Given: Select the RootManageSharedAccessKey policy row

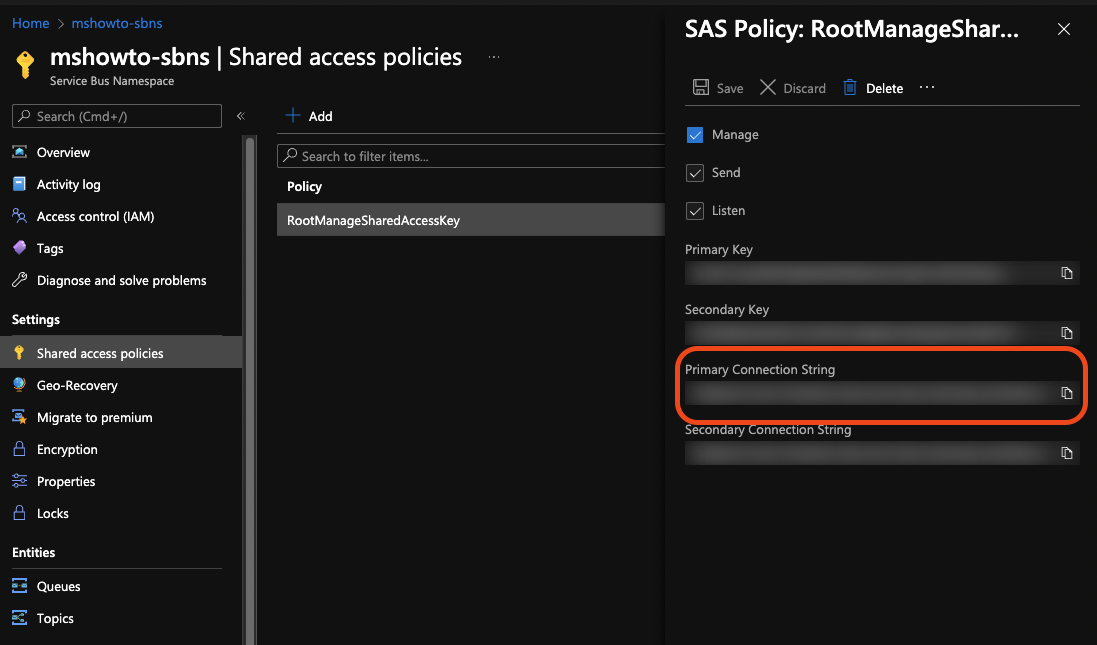Looking at the screenshot, I should pyautogui.click(x=471, y=220).
